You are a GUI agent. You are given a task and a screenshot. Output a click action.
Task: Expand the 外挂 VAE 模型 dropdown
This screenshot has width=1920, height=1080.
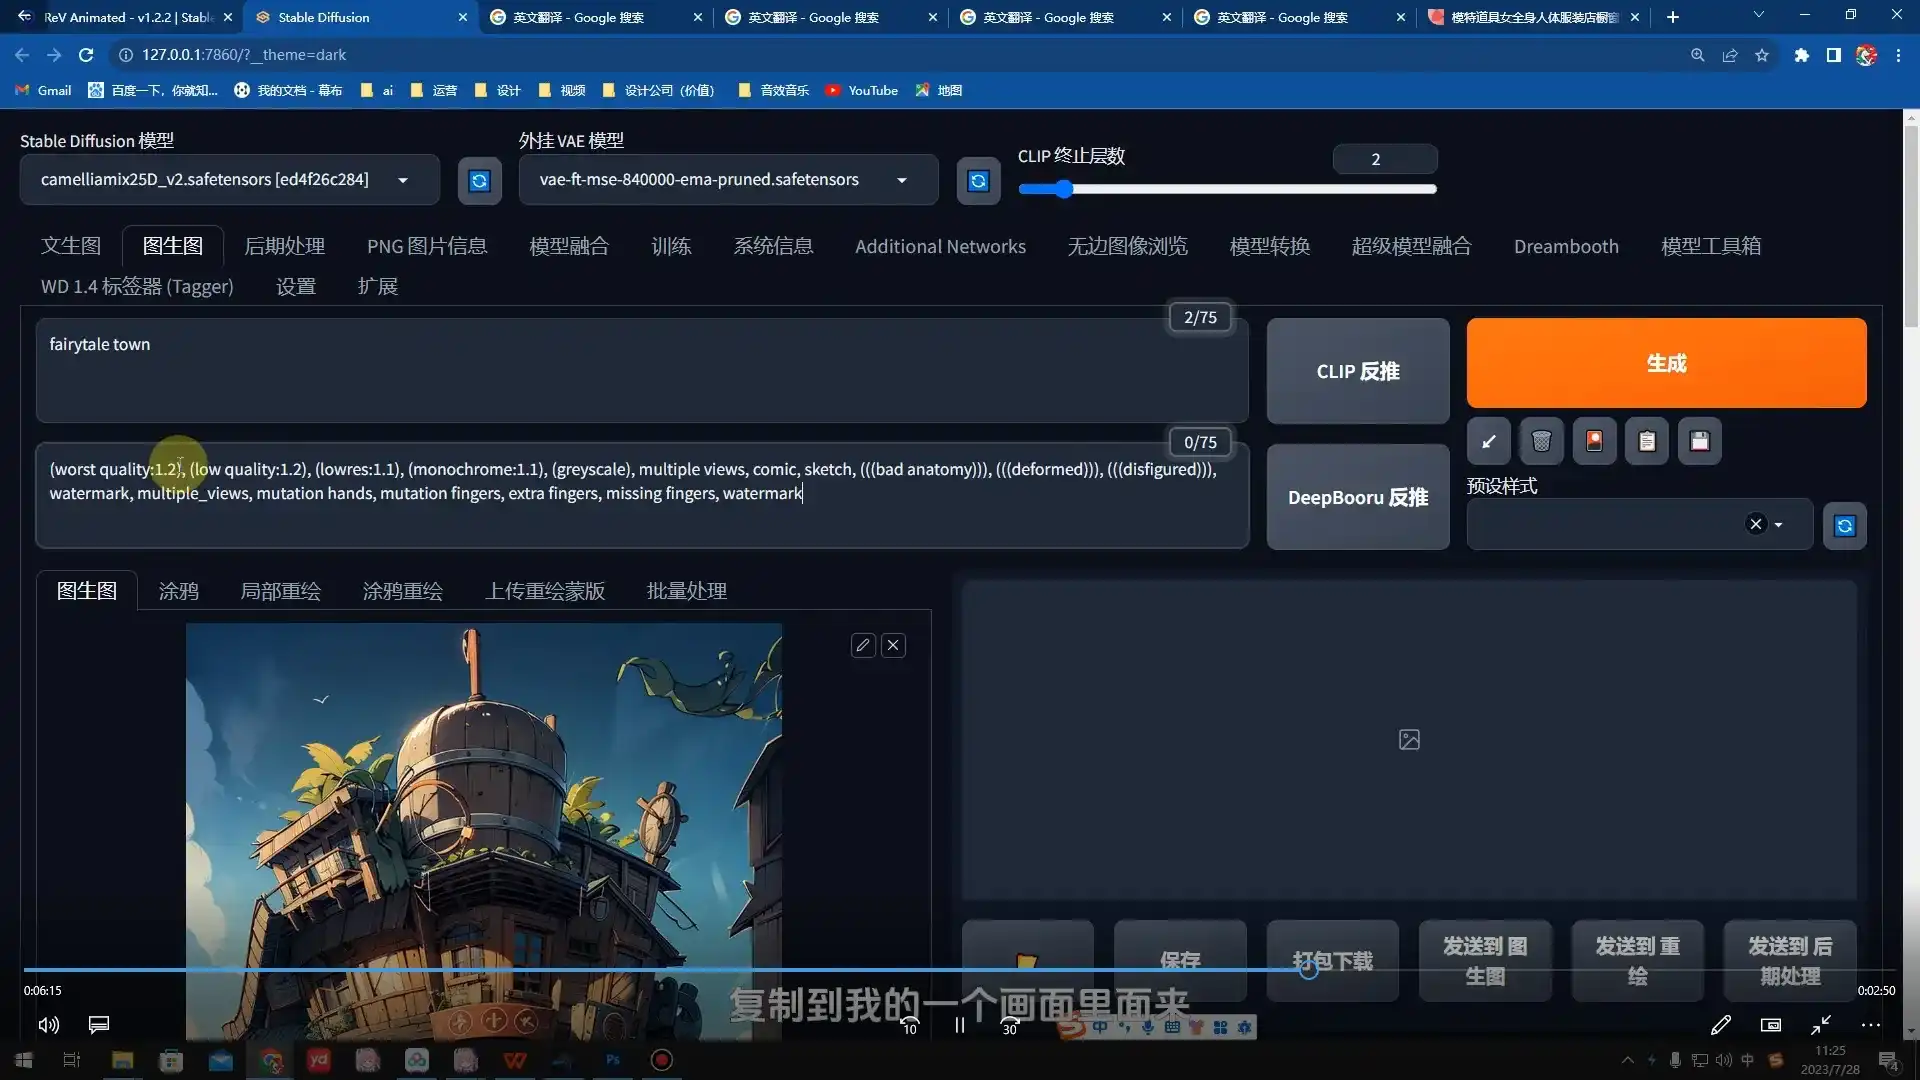coord(901,180)
